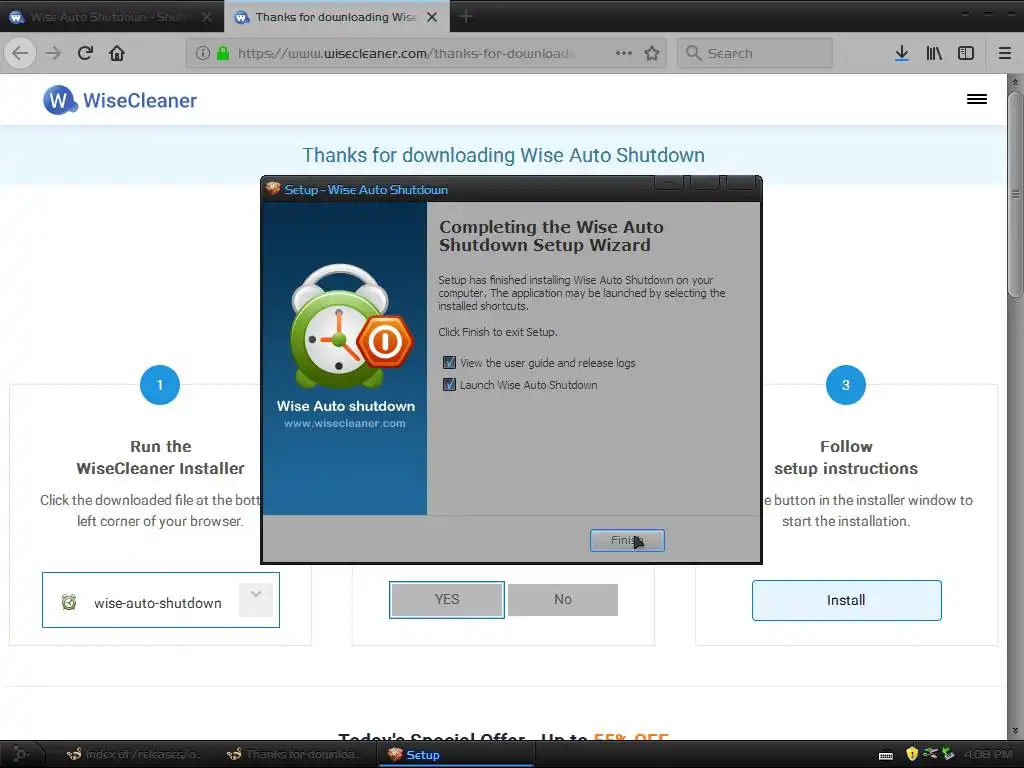The width and height of the screenshot is (1024, 768).
Task: Go to the browser Home page
Action: click(117, 53)
